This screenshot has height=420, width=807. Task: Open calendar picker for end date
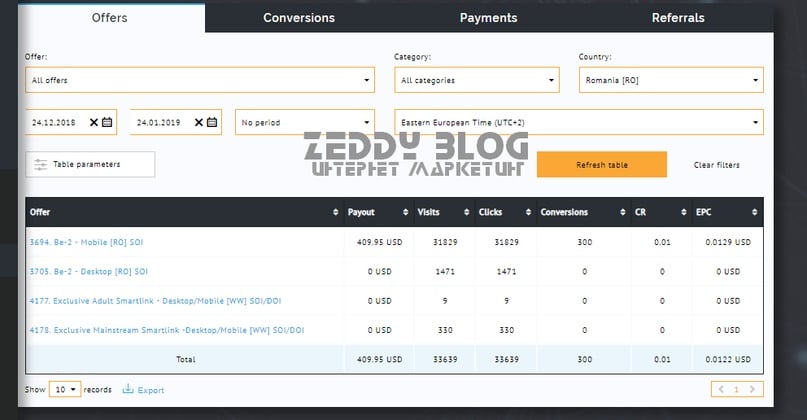point(212,122)
